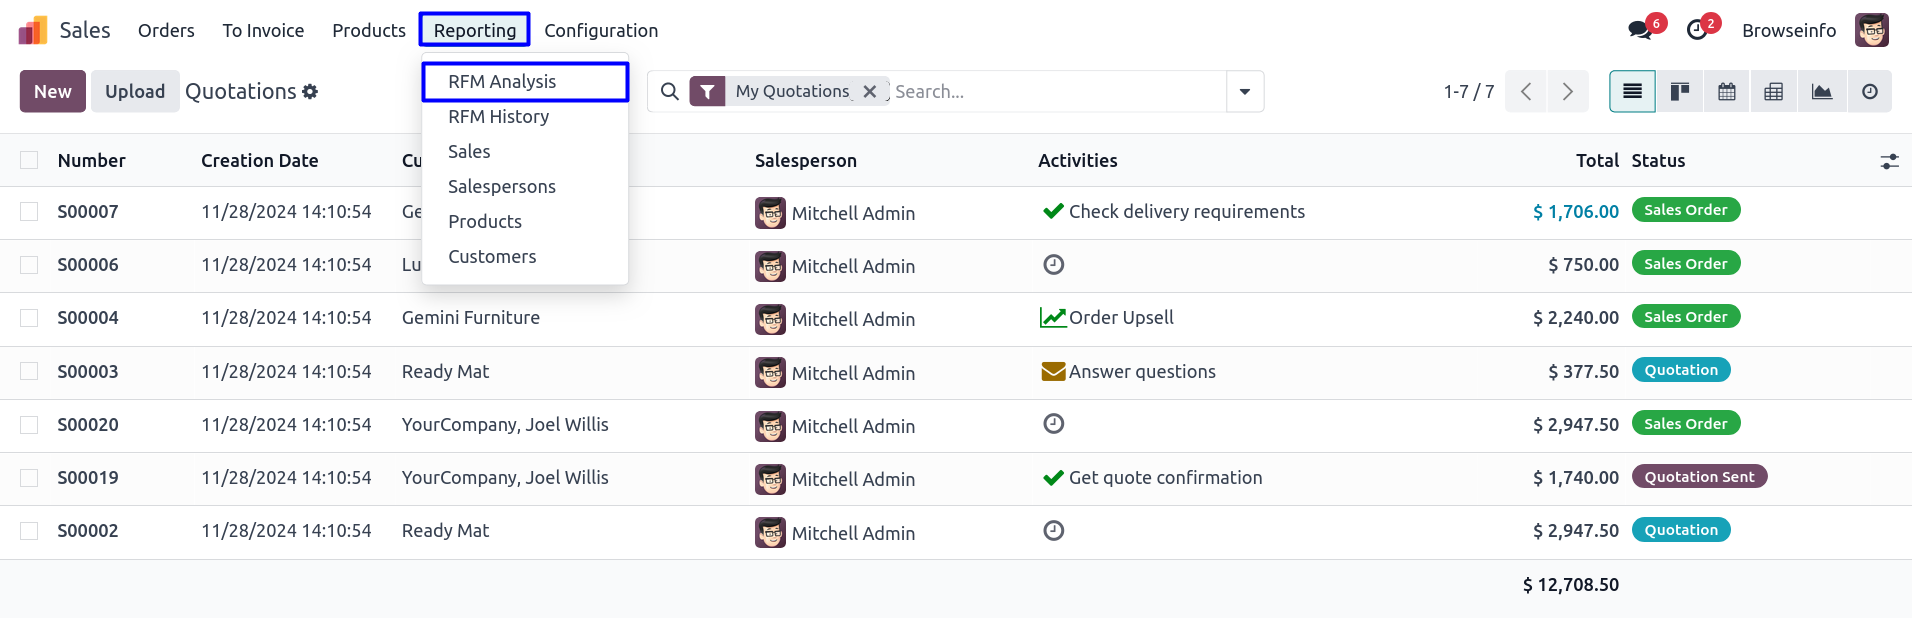Switch to Activity view
This screenshot has width=1912, height=618.
[1869, 92]
